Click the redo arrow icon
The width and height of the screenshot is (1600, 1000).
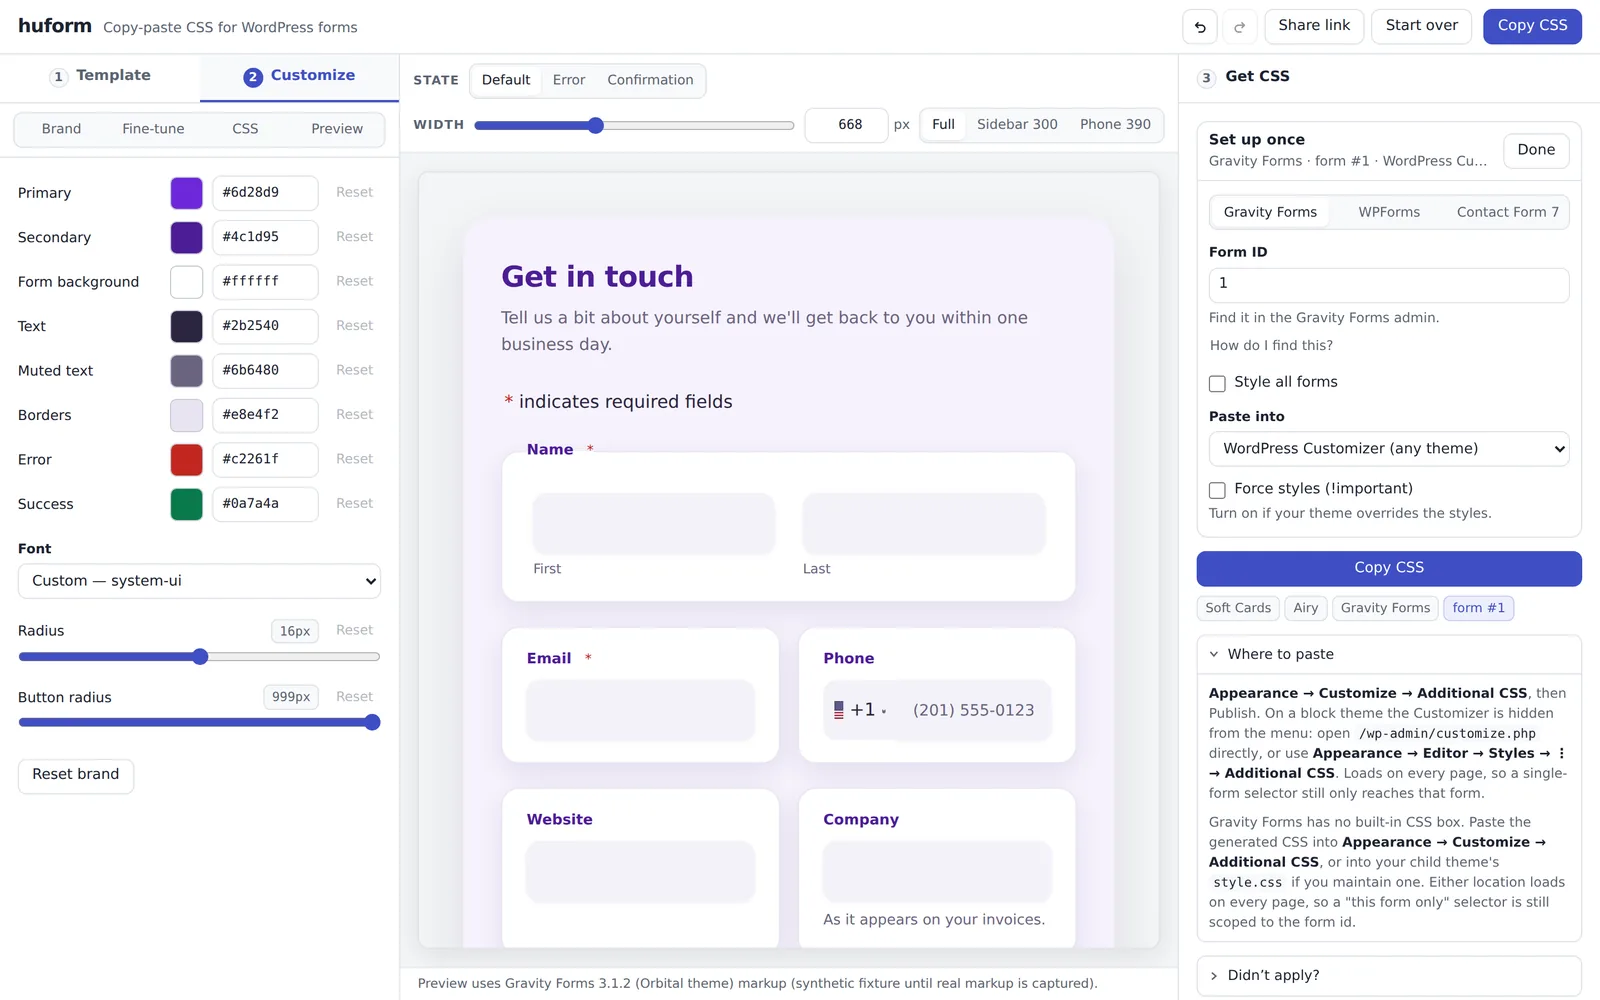click(x=1239, y=27)
